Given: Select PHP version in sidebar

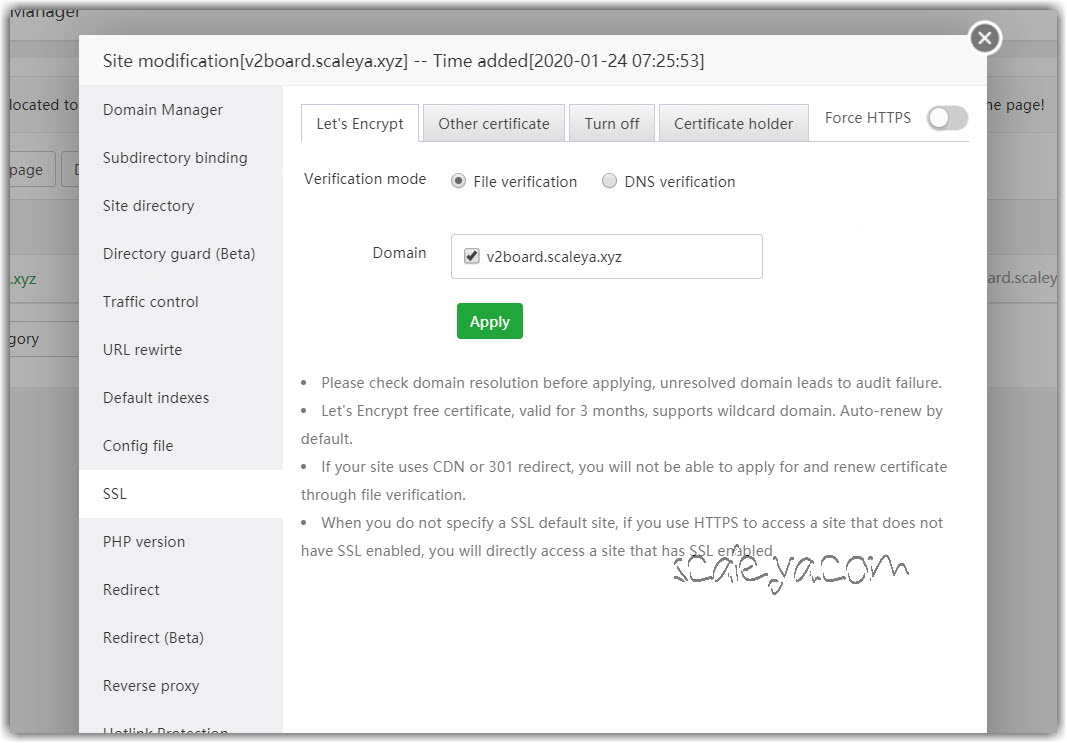Looking at the screenshot, I should (x=144, y=542).
